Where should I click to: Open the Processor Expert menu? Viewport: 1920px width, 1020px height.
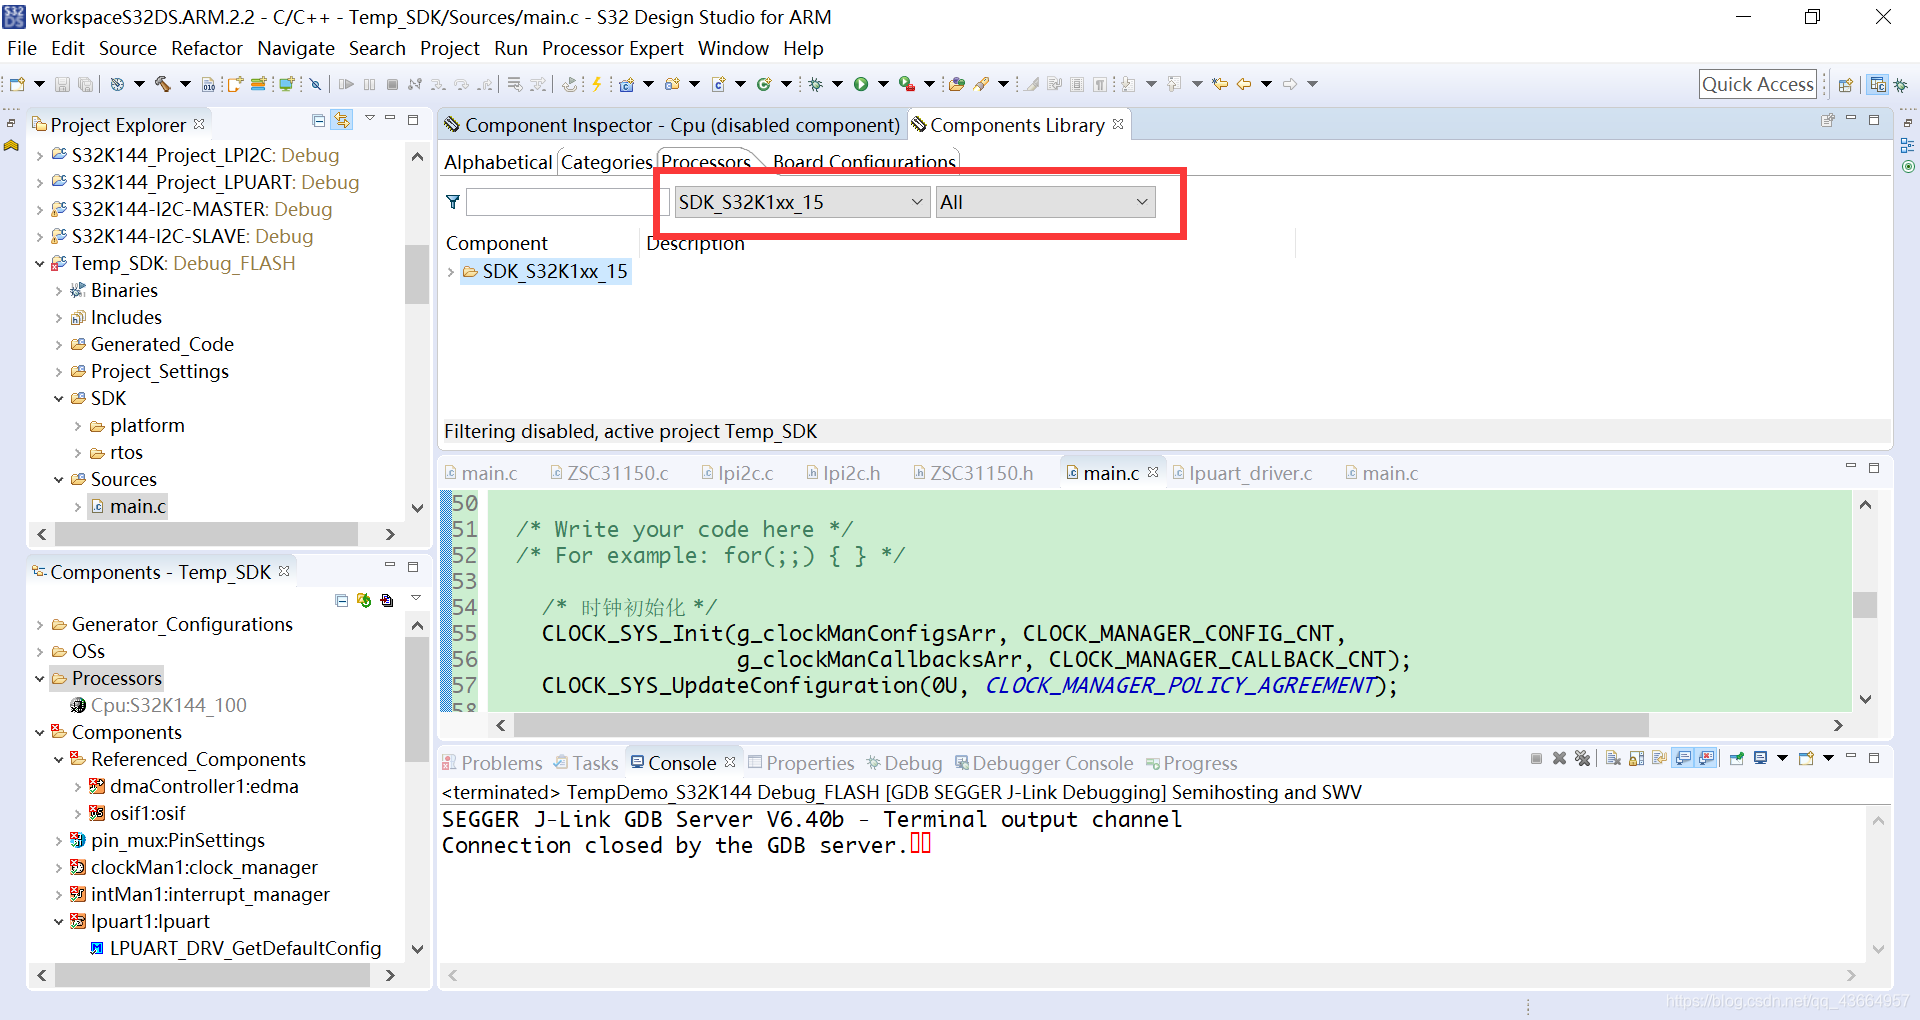coord(612,48)
